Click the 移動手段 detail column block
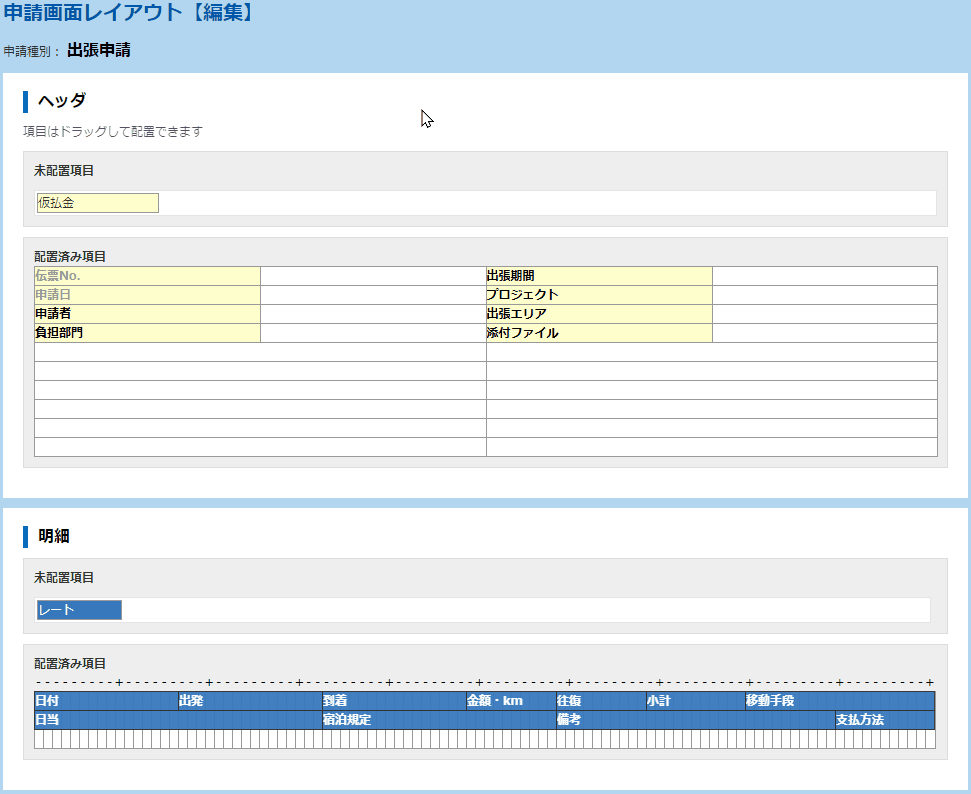The width and height of the screenshot is (971, 794). tap(840, 701)
